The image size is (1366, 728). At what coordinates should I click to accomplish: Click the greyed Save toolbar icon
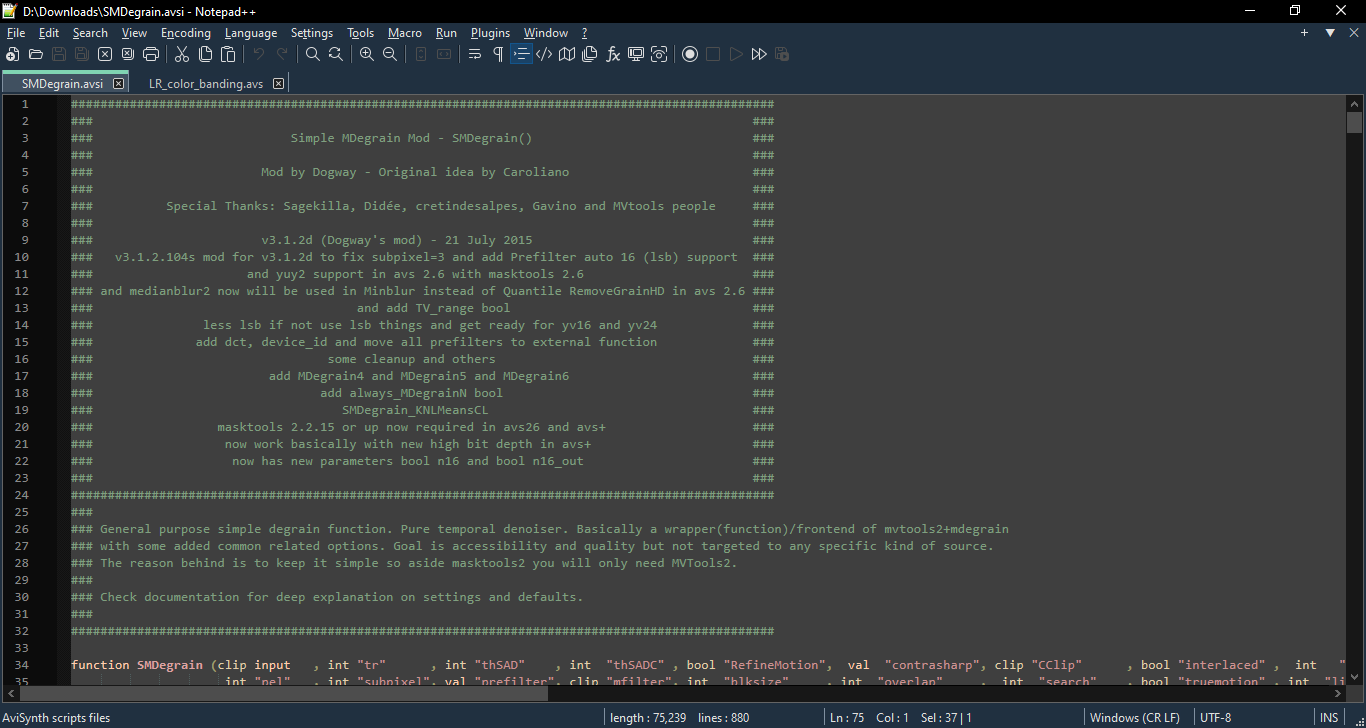click(x=59, y=54)
